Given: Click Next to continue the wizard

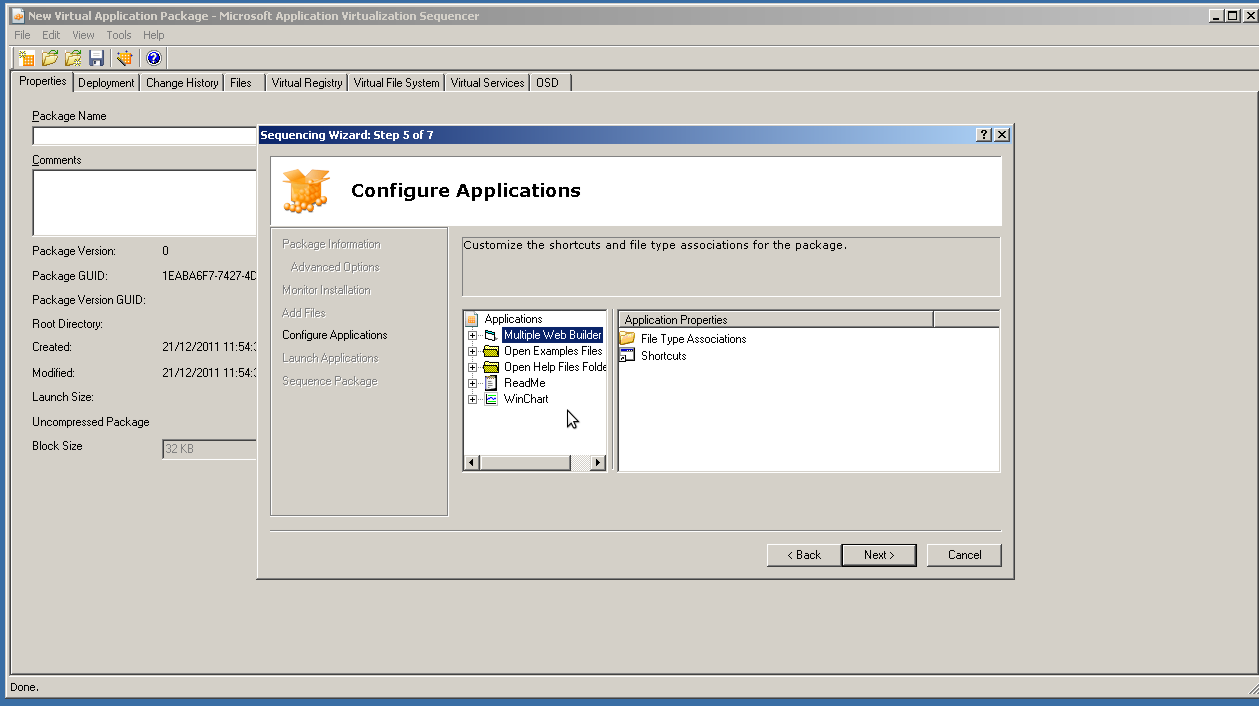Looking at the screenshot, I should tap(879, 555).
